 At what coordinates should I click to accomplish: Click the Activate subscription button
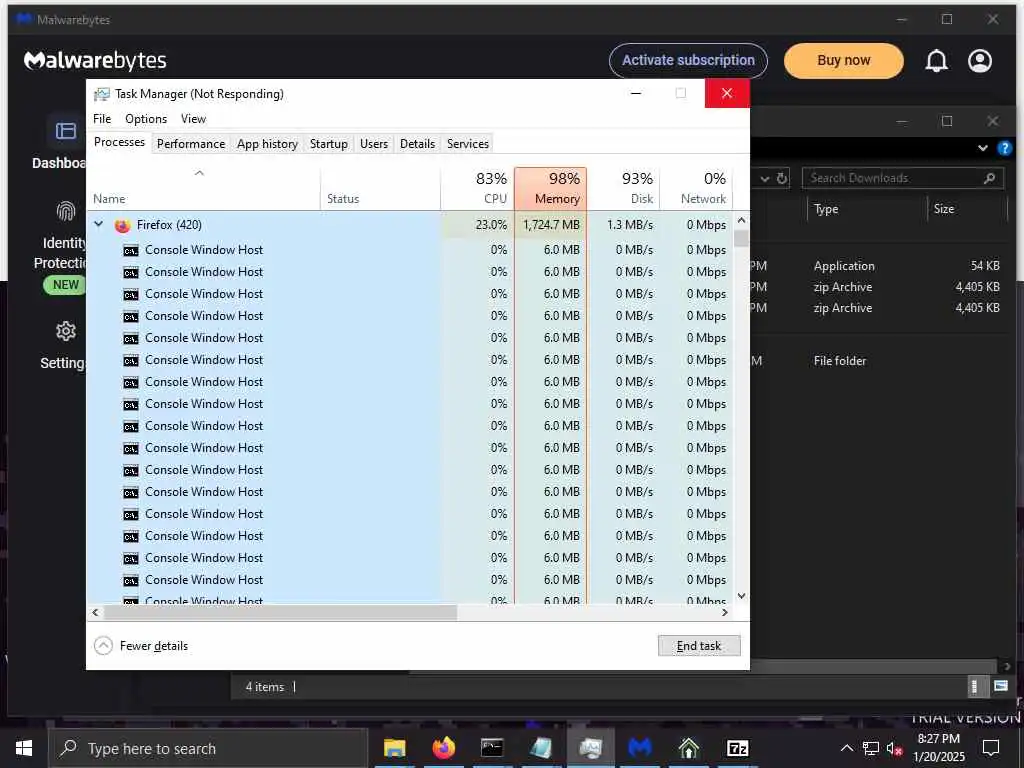688,60
